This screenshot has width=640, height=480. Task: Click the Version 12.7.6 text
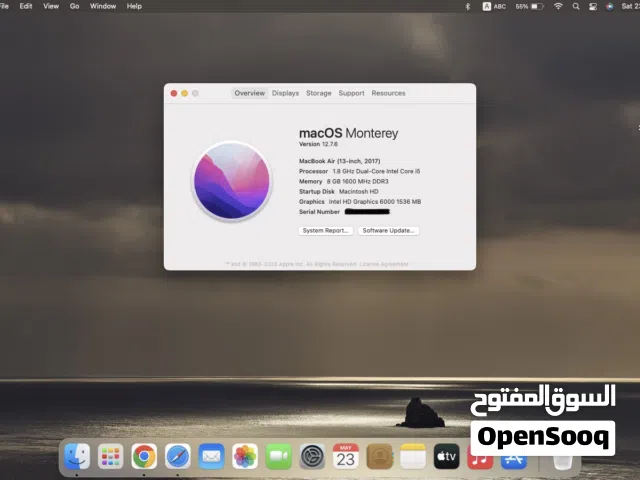pyautogui.click(x=318, y=144)
